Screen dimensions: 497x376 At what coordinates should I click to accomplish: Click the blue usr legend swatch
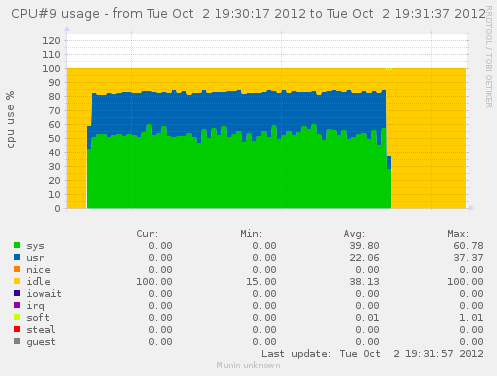17,257
